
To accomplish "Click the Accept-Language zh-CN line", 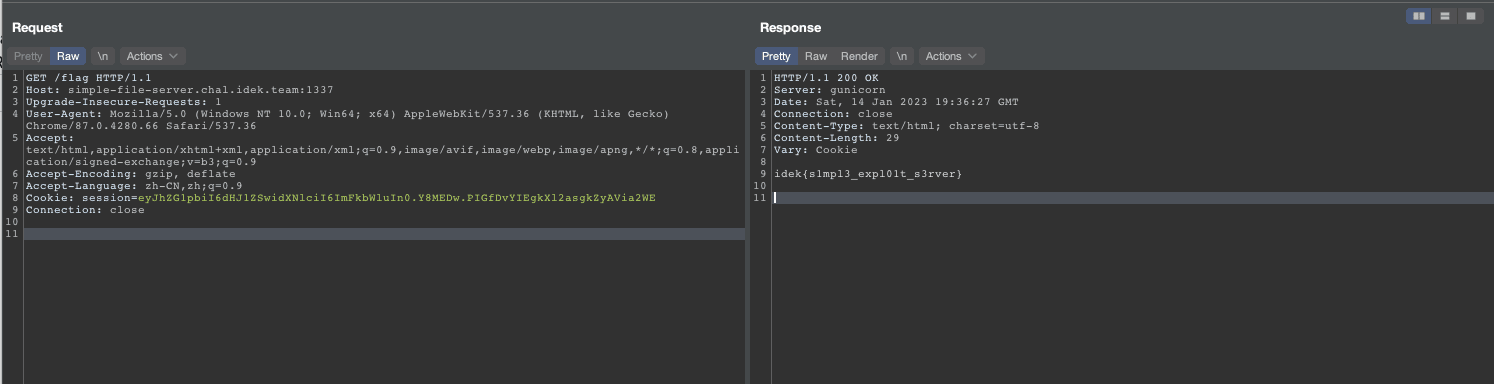I will (133, 186).
